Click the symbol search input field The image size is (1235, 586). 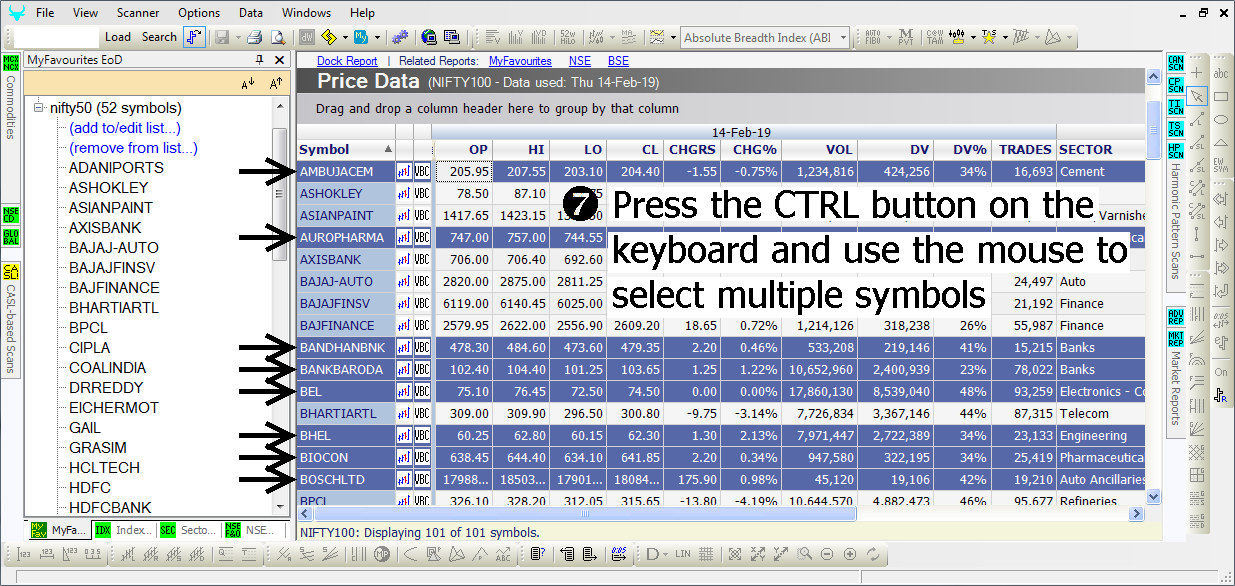(57, 38)
